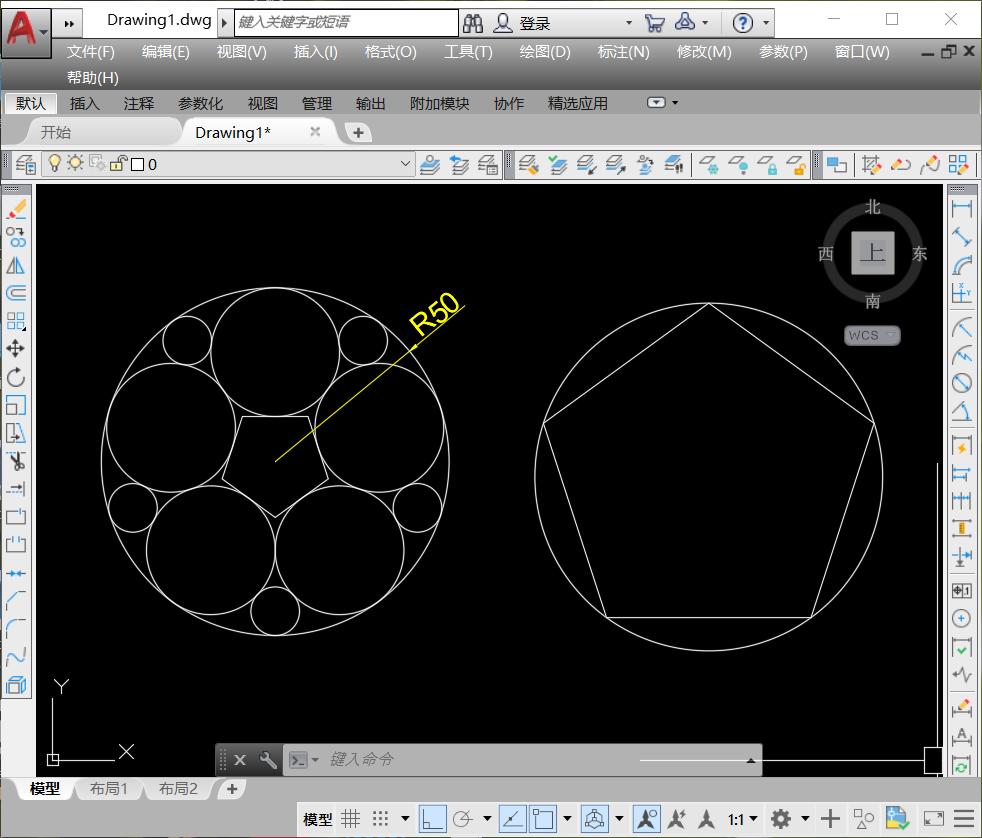The width and height of the screenshot is (982, 838).
Task: Pick the Trim tool with scissors icon
Action: pyautogui.click(x=18, y=461)
